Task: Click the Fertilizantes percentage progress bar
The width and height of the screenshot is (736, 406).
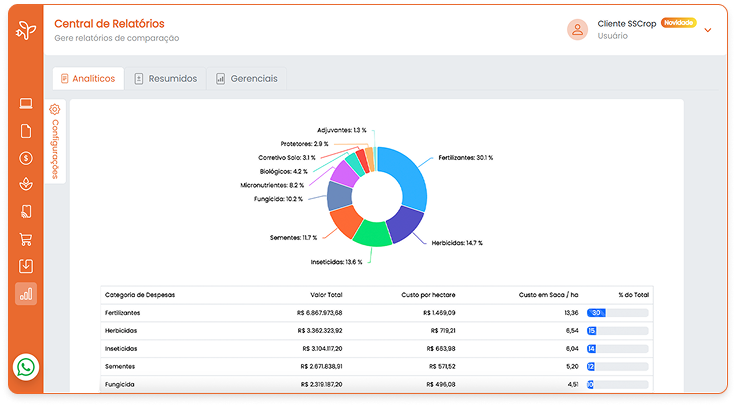Action: [x=617, y=312]
